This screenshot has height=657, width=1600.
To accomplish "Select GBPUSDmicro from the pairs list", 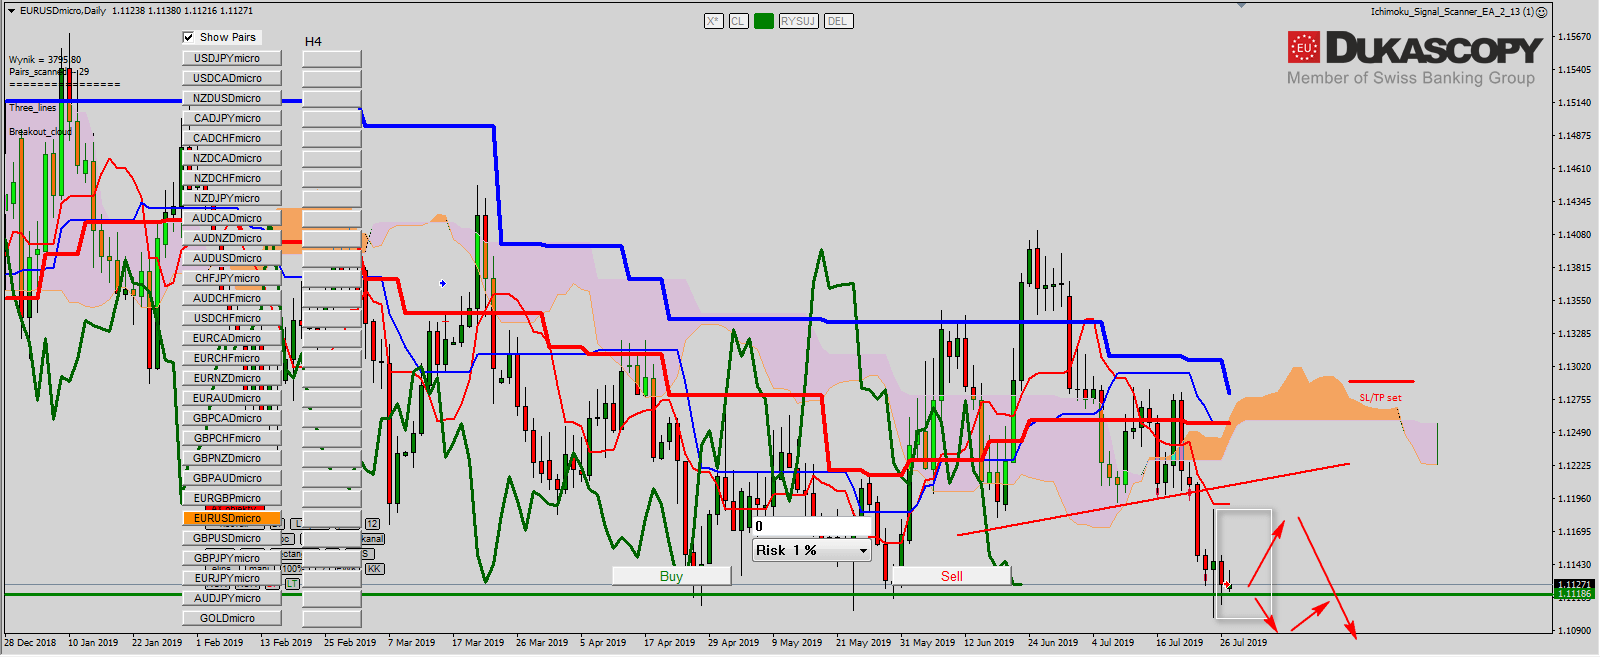I will point(231,538).
